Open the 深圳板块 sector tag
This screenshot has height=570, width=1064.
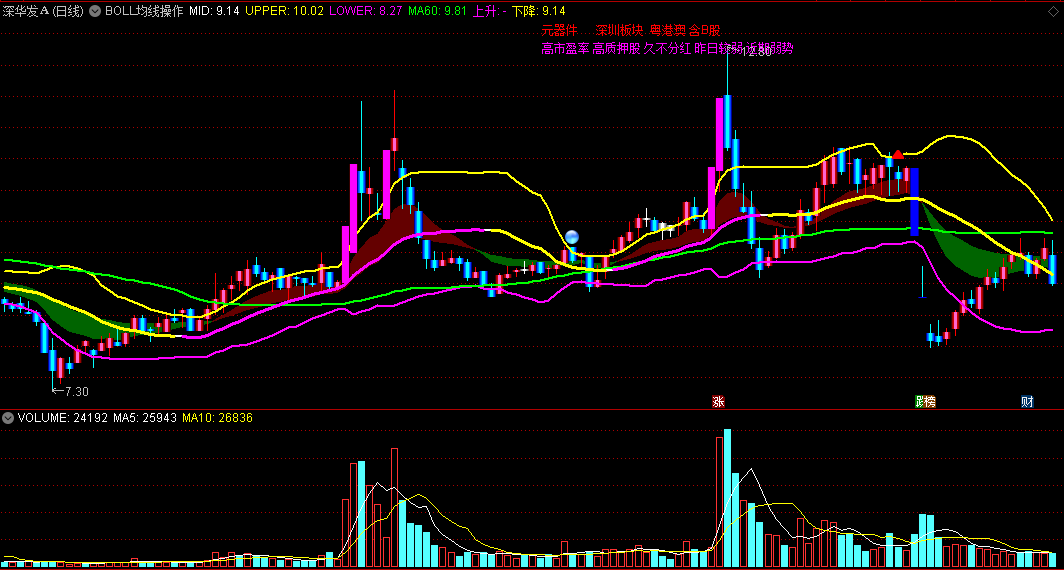point(620,31)
